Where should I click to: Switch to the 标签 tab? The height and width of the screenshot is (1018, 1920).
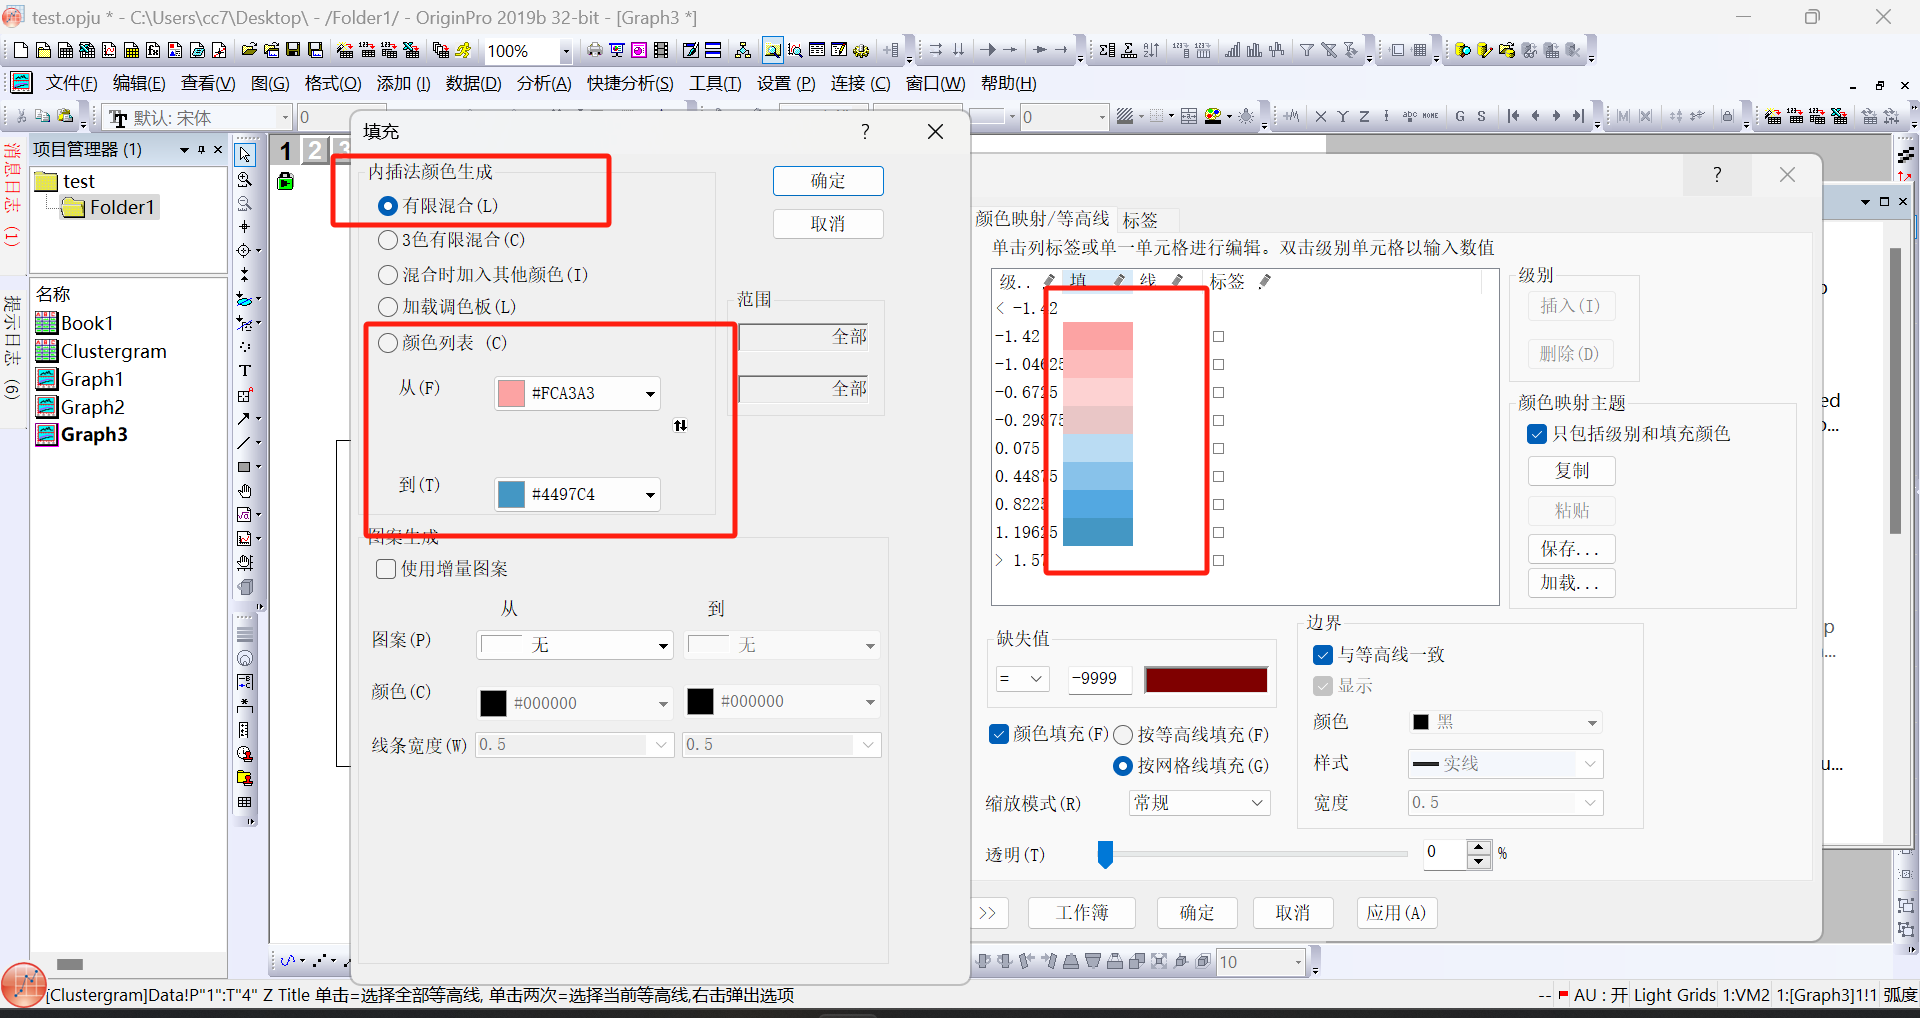click(x=1140, y=220)
